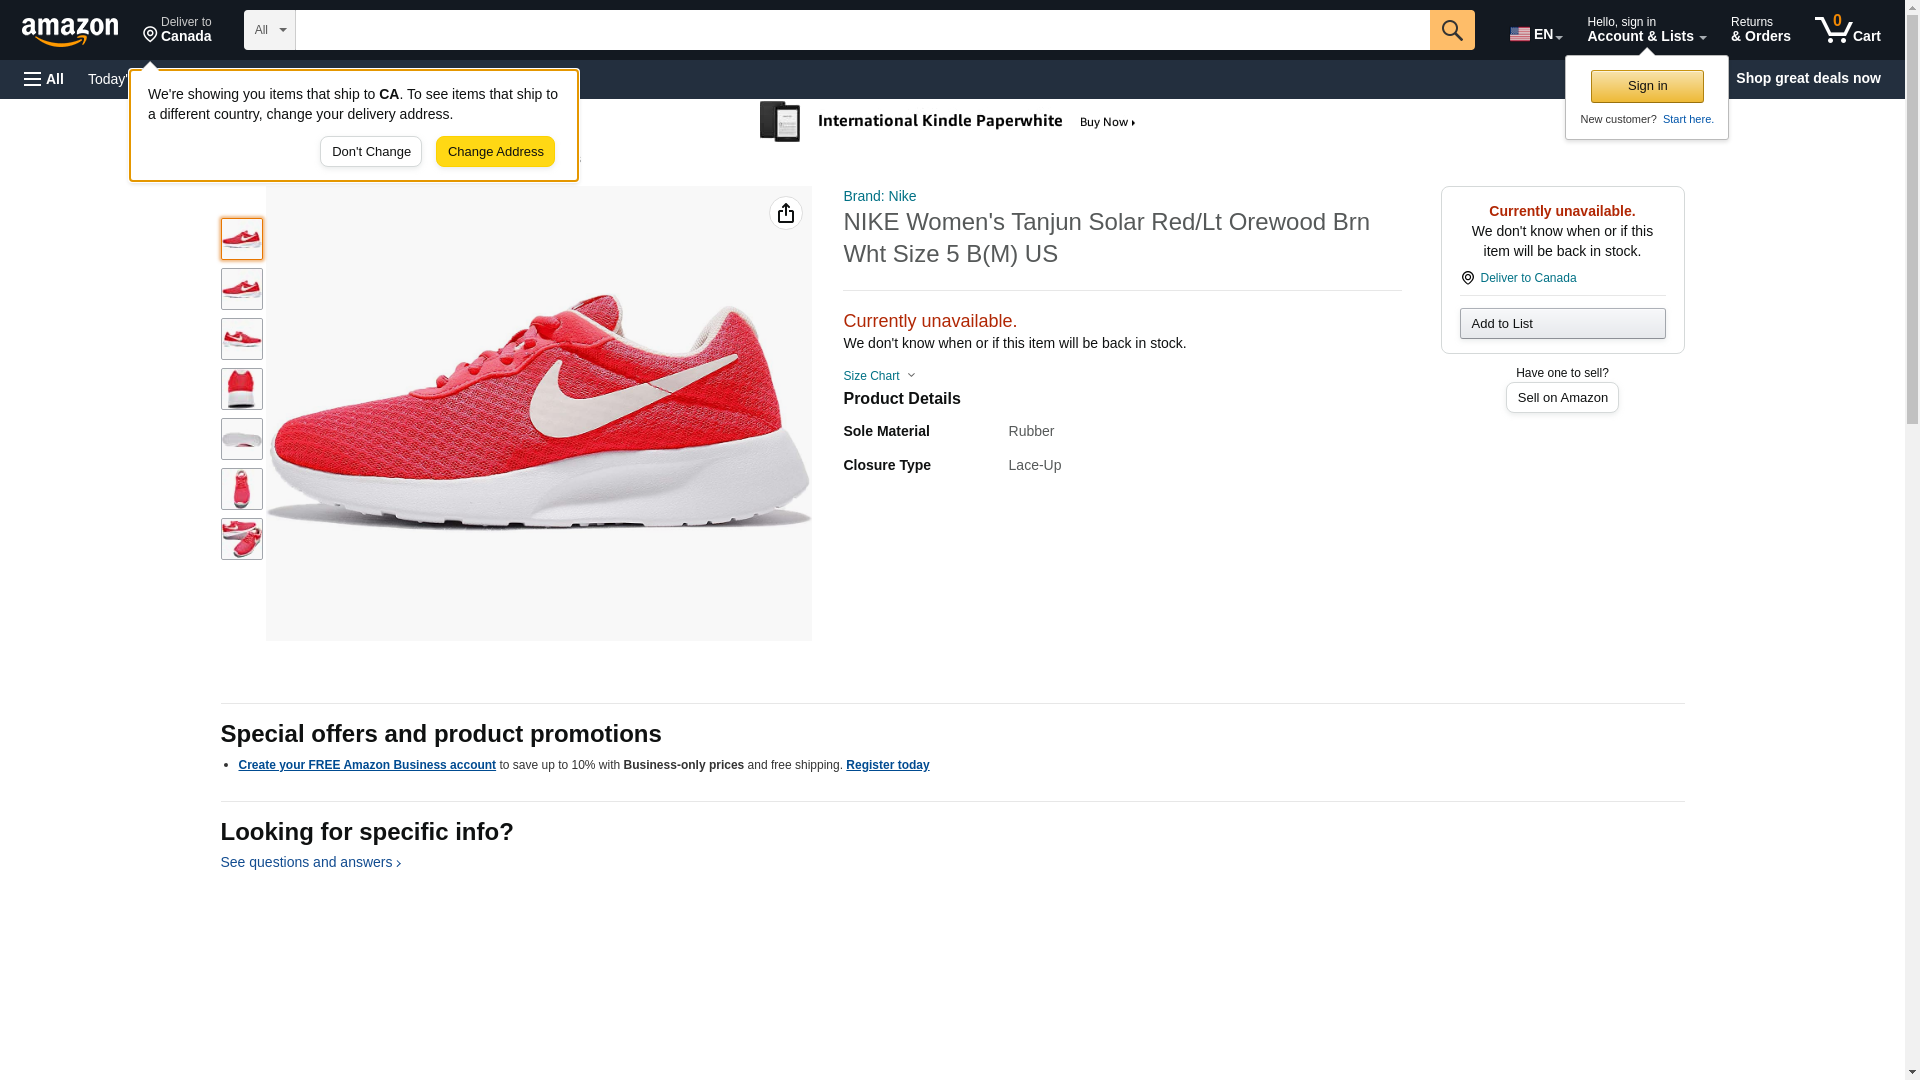Expand the search category All dropdown
The width and height of the screenshot is (1920, 1080).
269,30
